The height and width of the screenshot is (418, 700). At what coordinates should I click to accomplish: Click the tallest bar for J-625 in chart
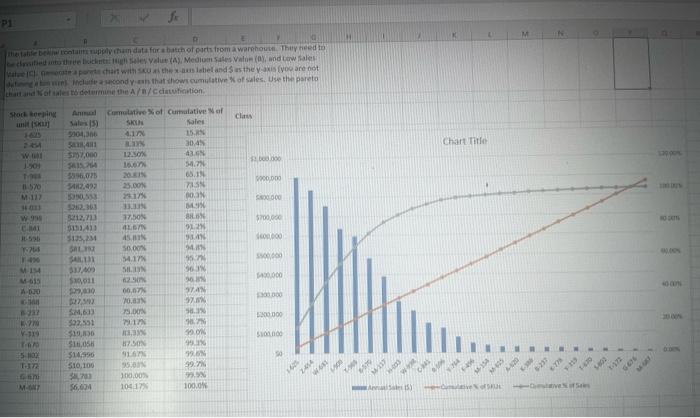coord(296,265)
